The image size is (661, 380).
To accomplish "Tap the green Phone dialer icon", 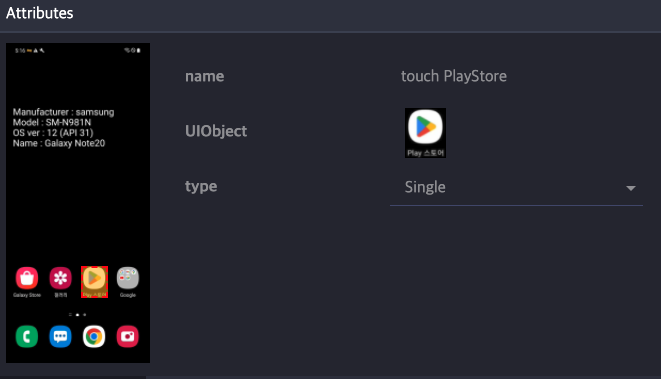I will (27, 337).
